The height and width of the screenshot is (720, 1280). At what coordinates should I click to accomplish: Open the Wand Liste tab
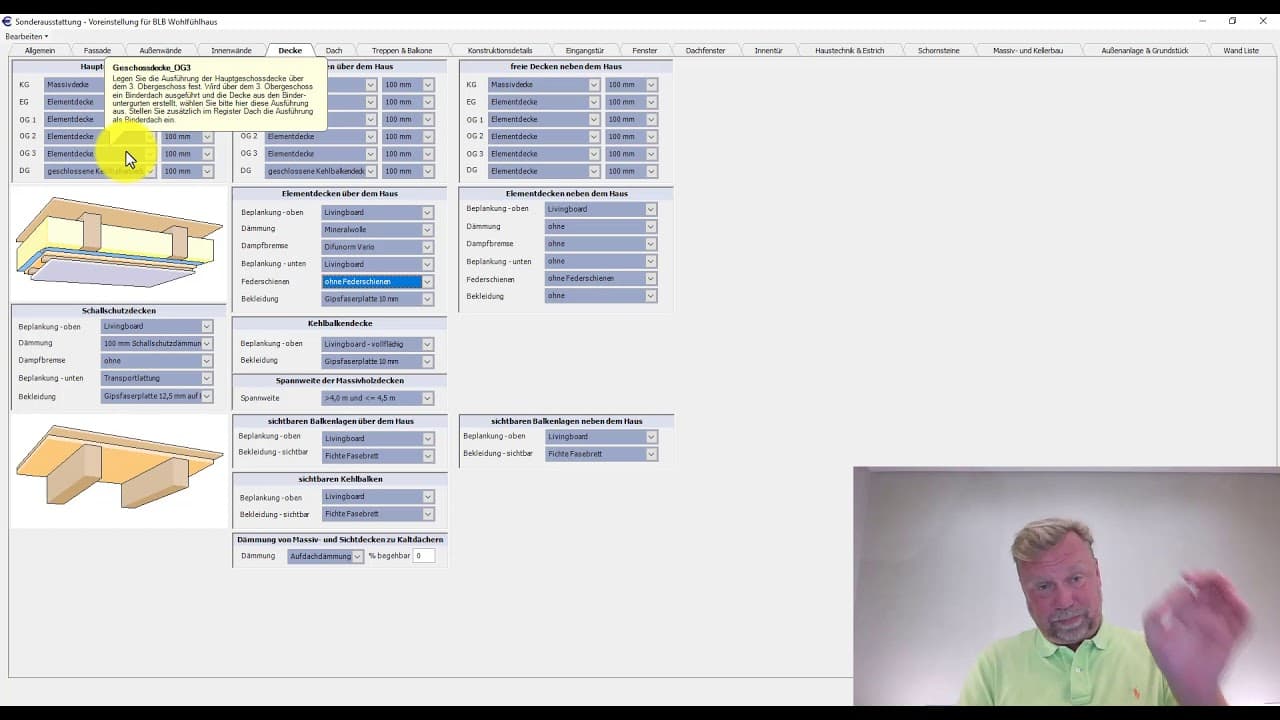tap(1240, 50)
